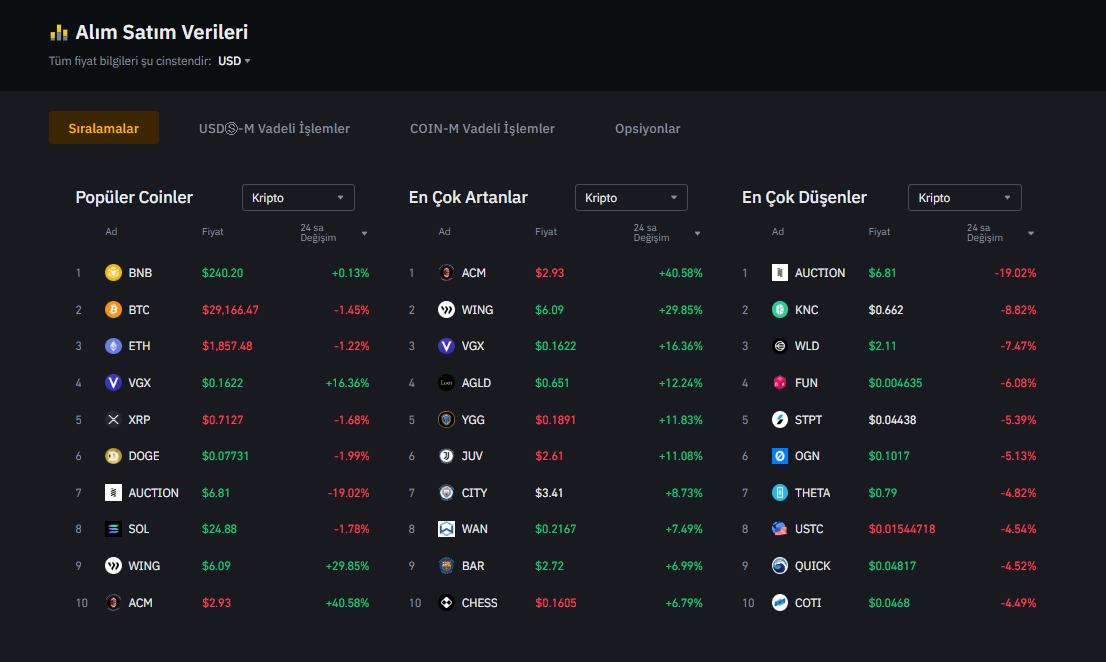Select the Opsiyonlar tab
1106x662 pixels.
pos(647,128)
